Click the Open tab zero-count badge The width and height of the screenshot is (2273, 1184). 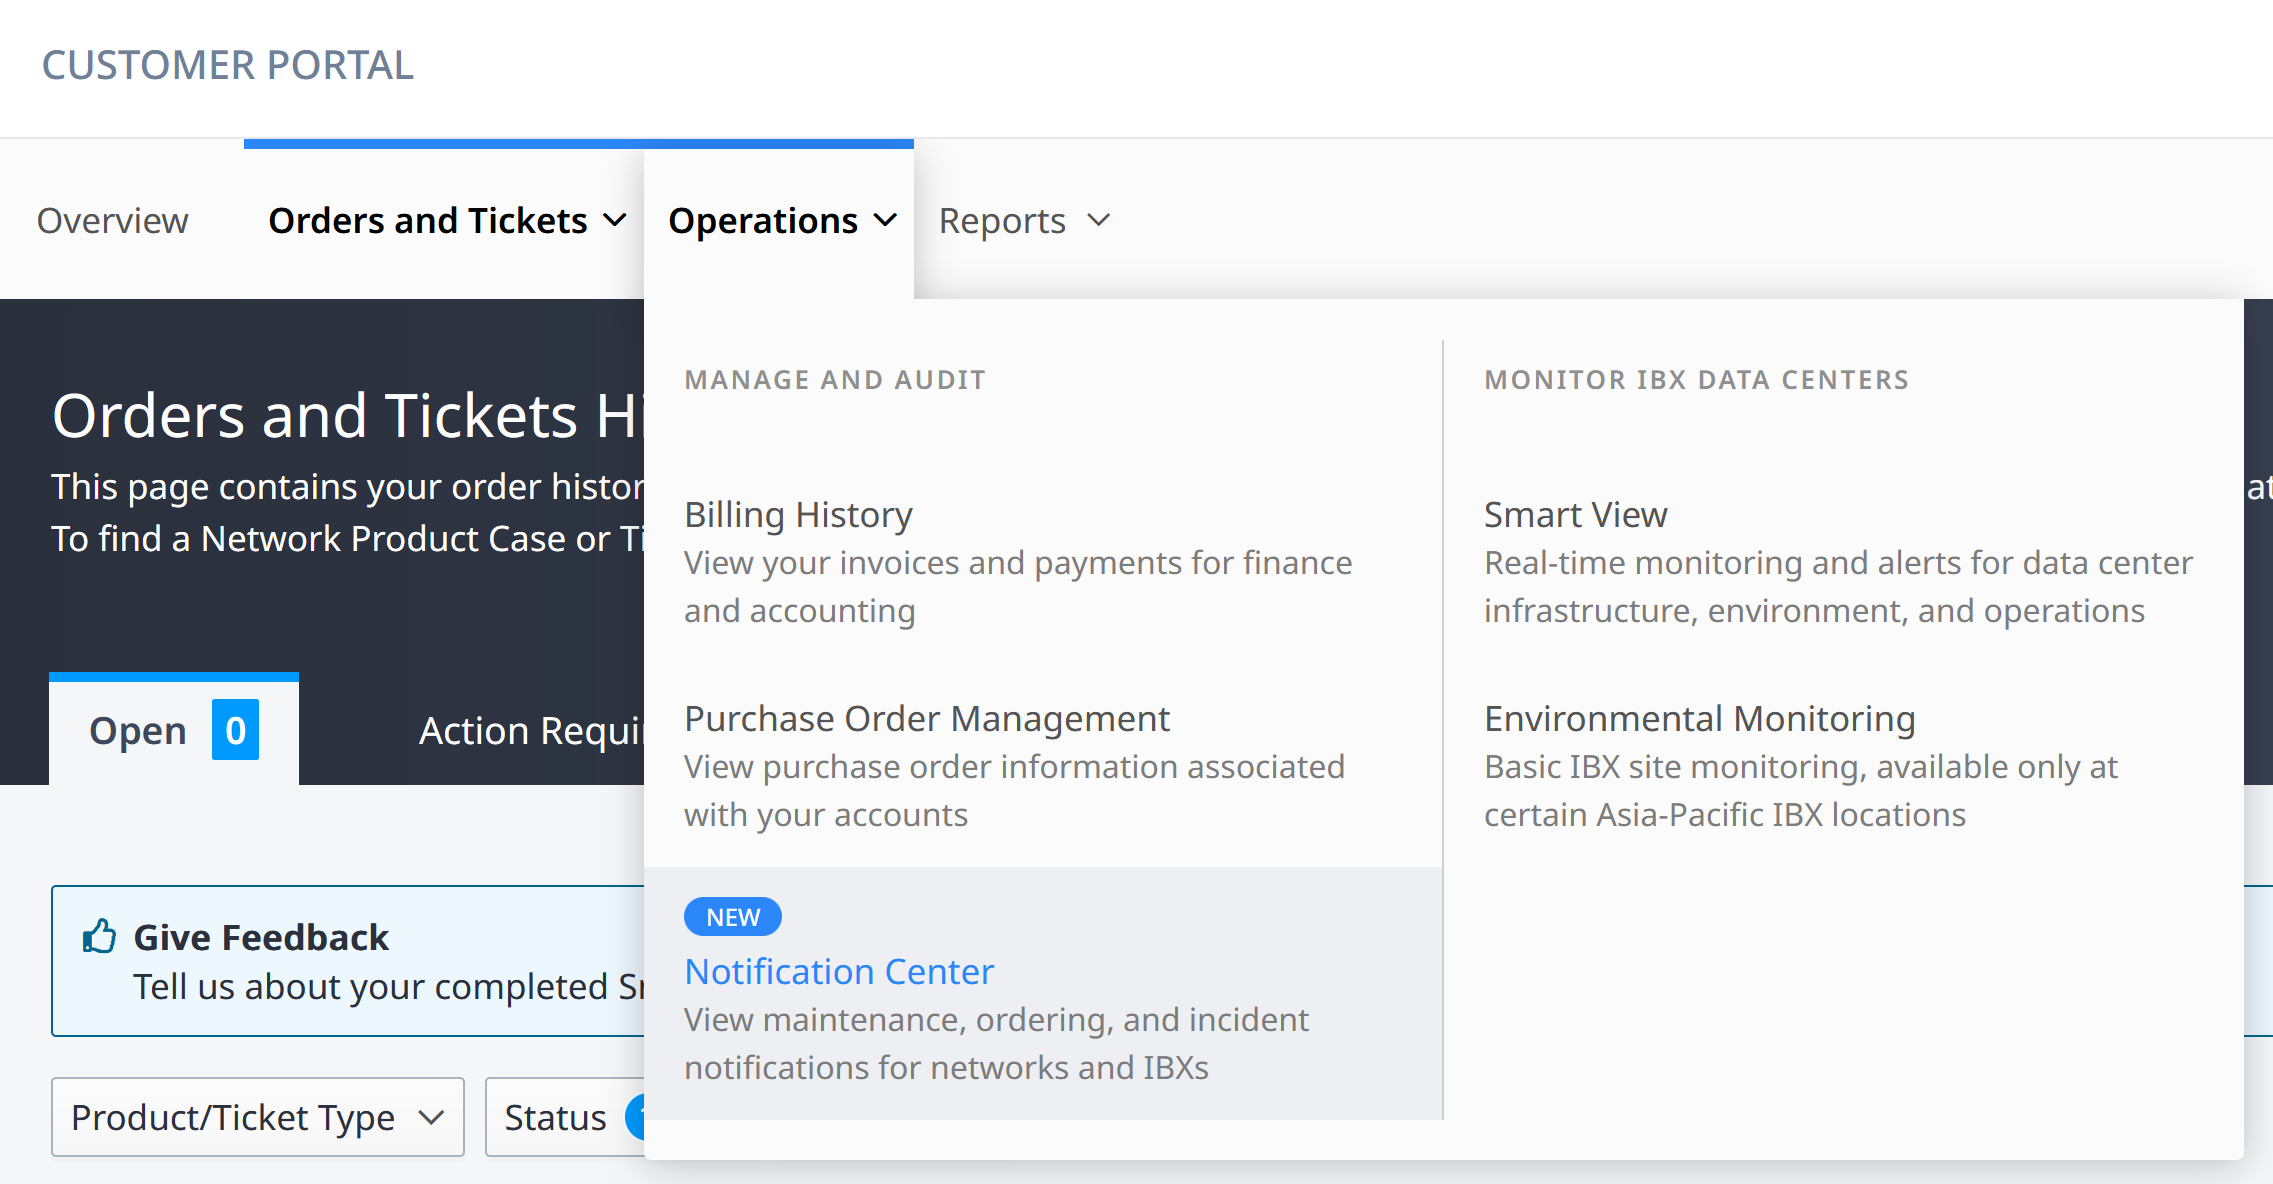[x=235, y=731]
